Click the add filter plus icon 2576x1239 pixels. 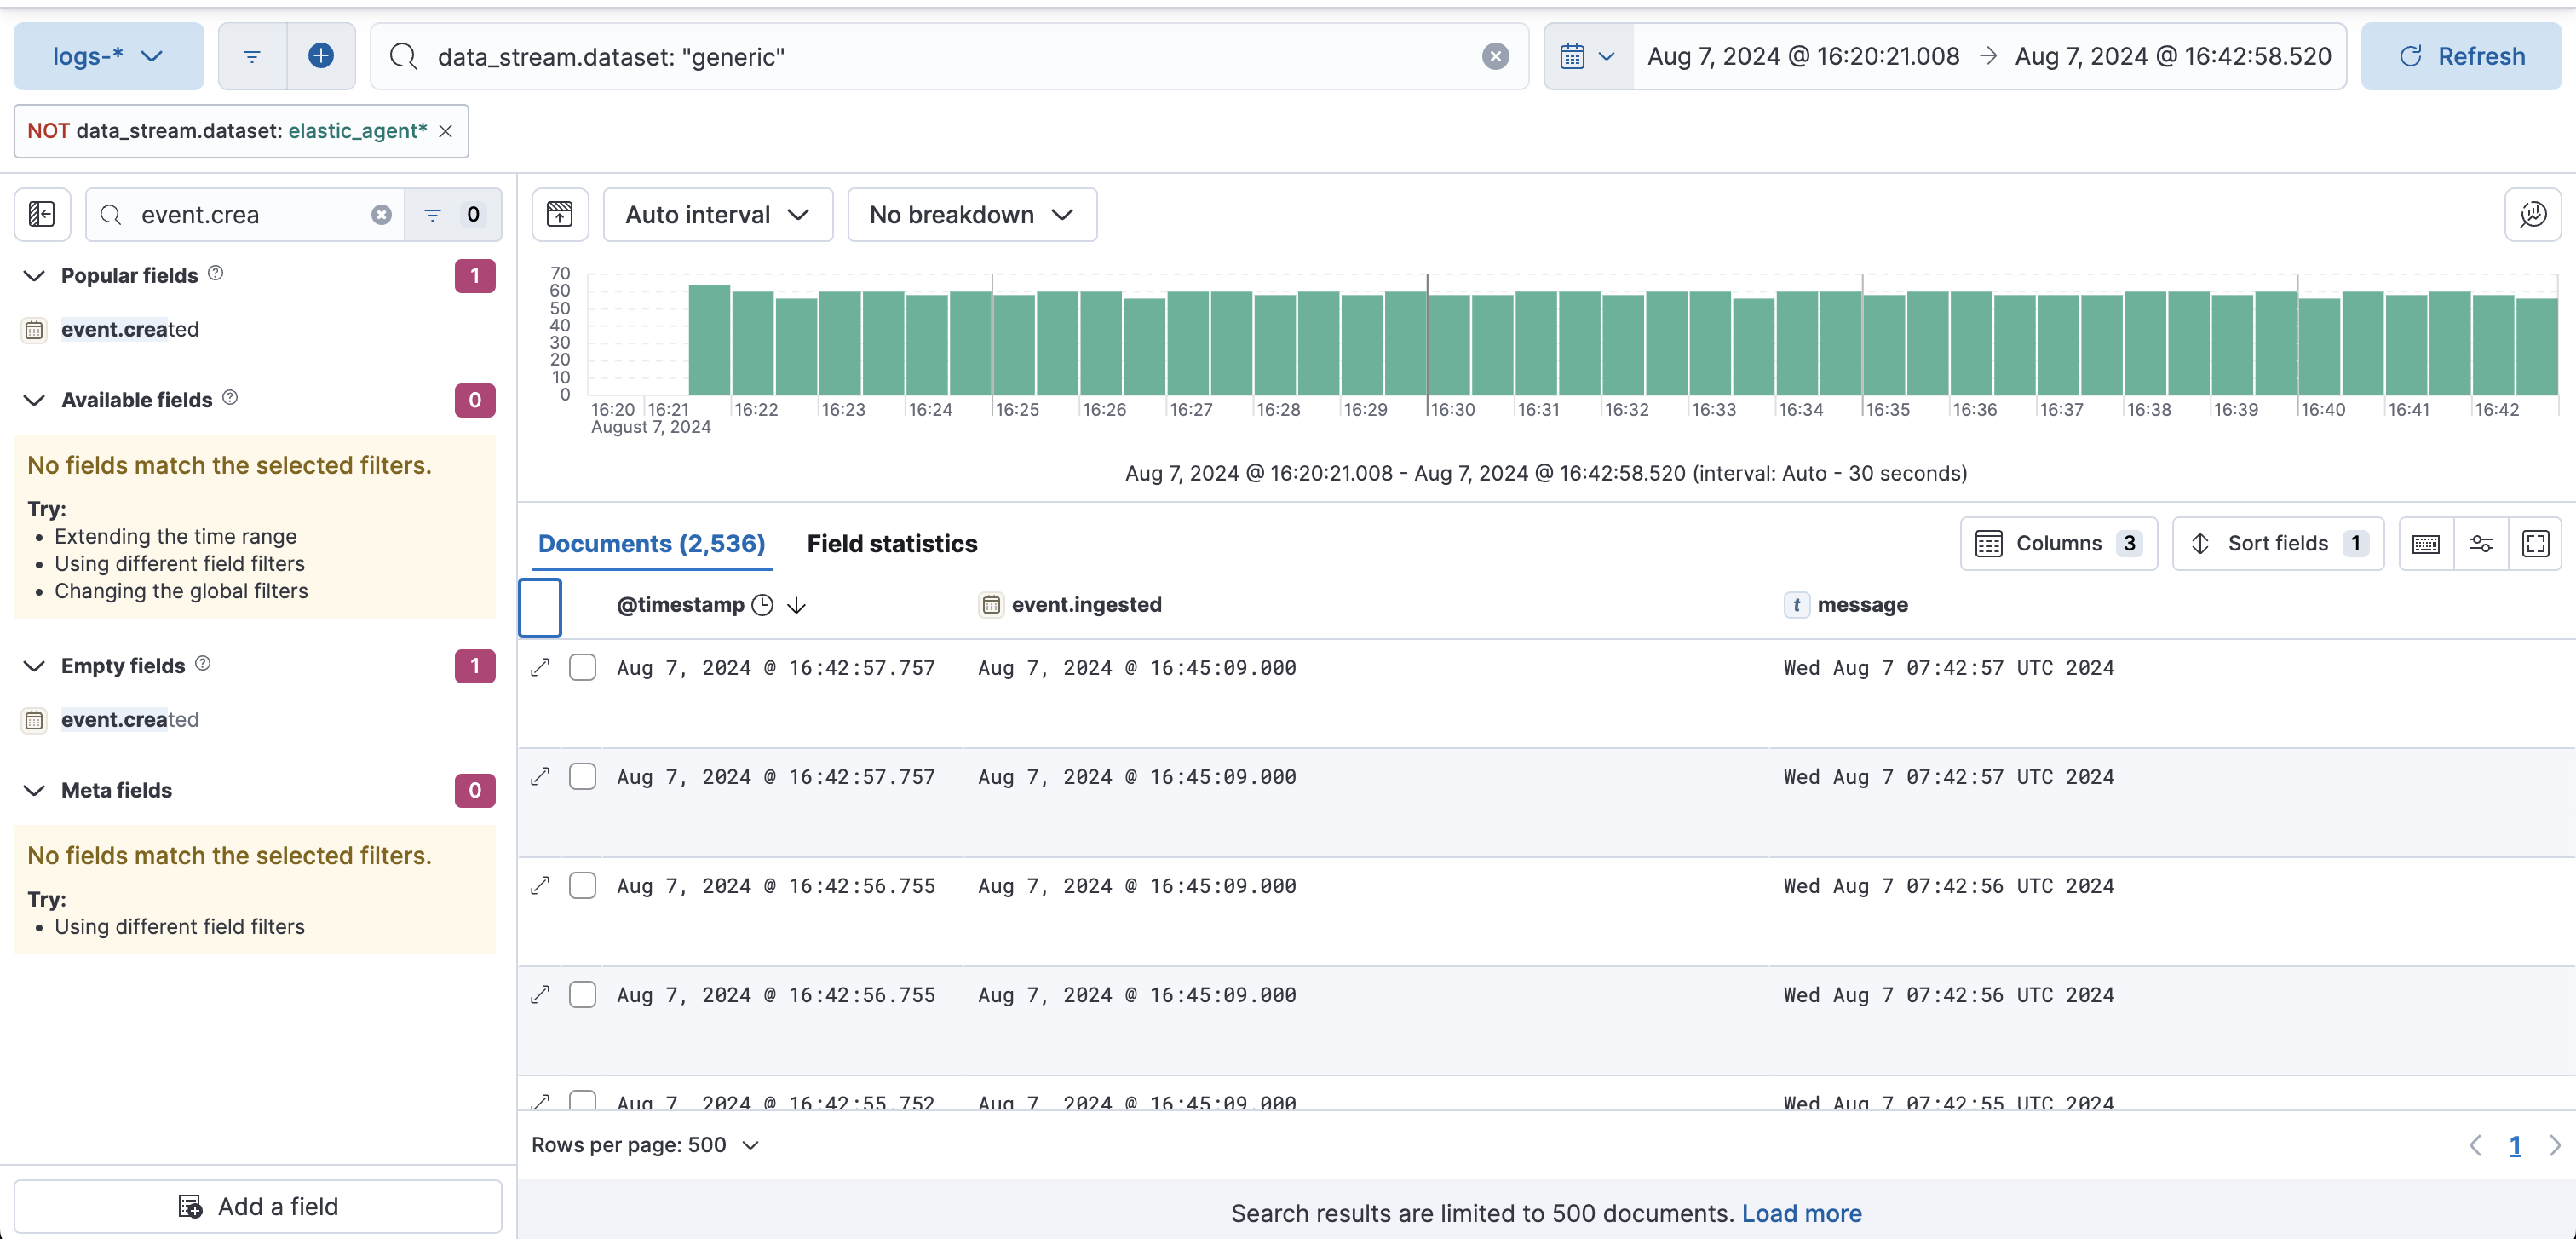click(x=320, y=56)
